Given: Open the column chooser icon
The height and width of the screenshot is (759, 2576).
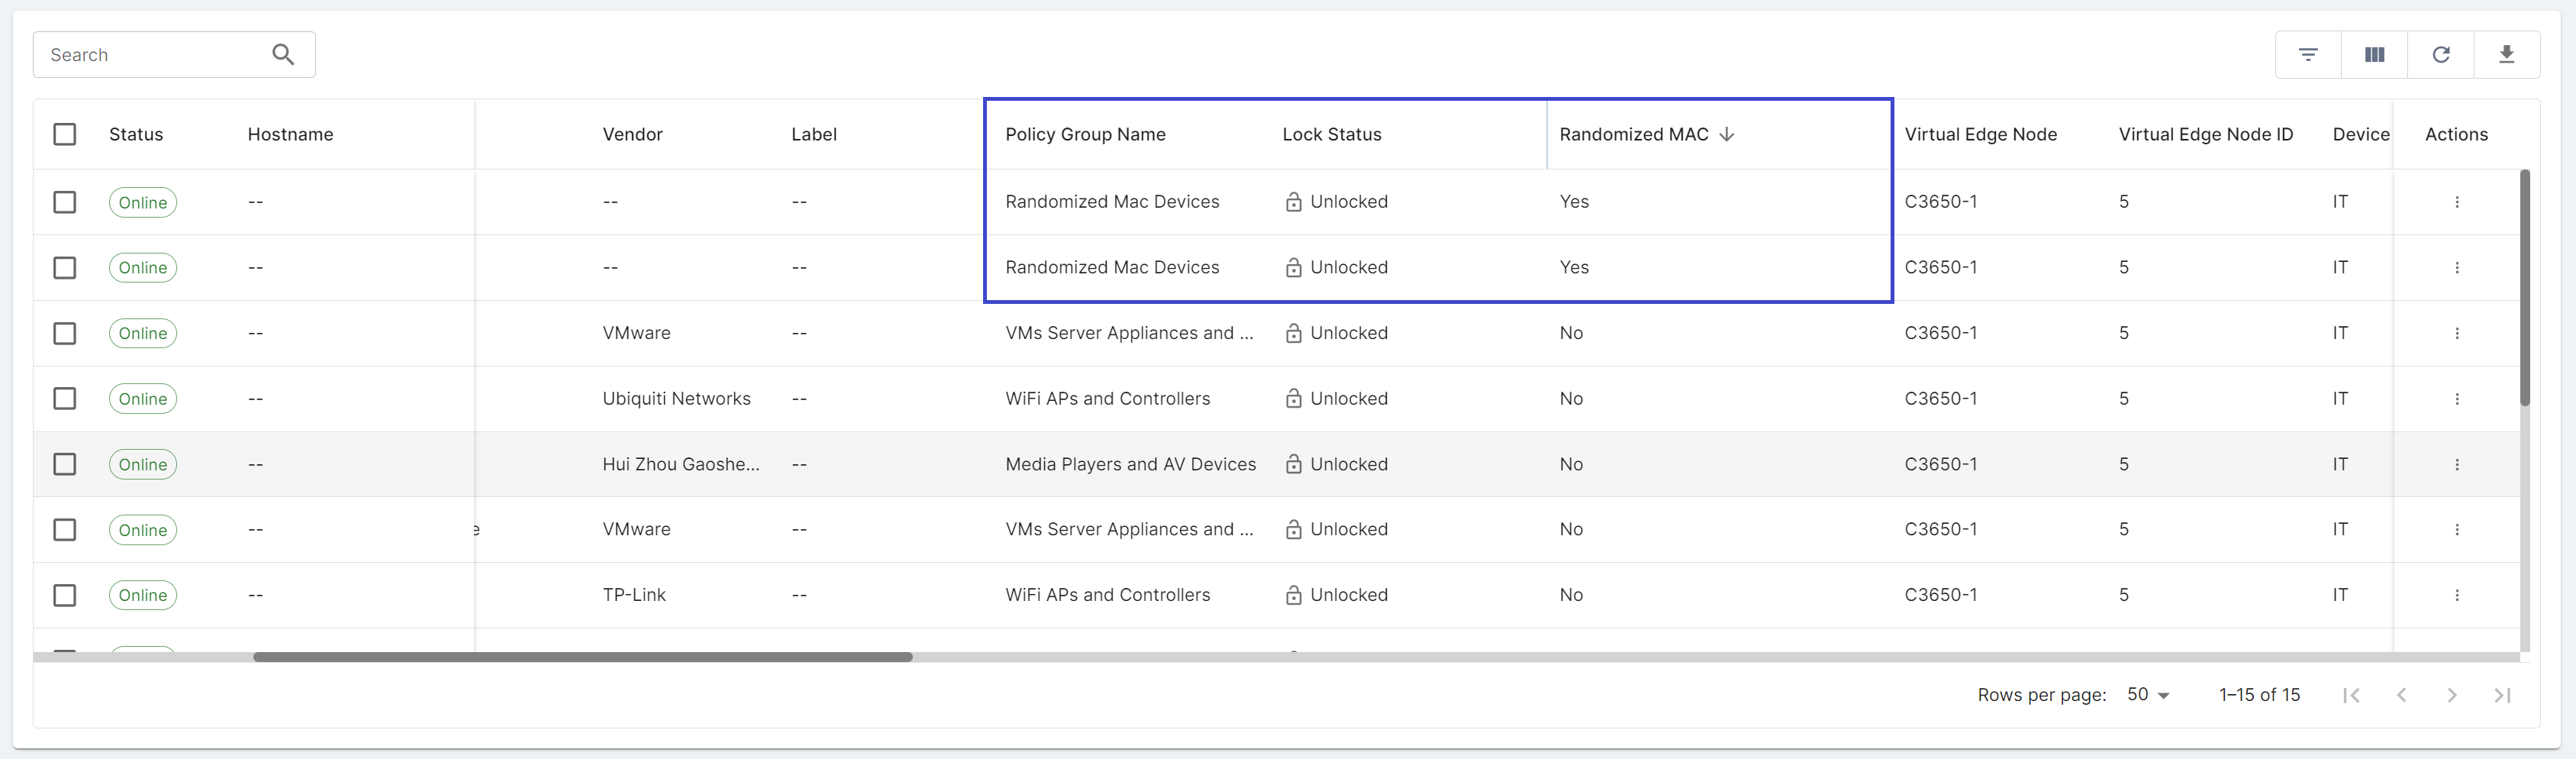Looking at the screenshot, I should point(2374,54).
